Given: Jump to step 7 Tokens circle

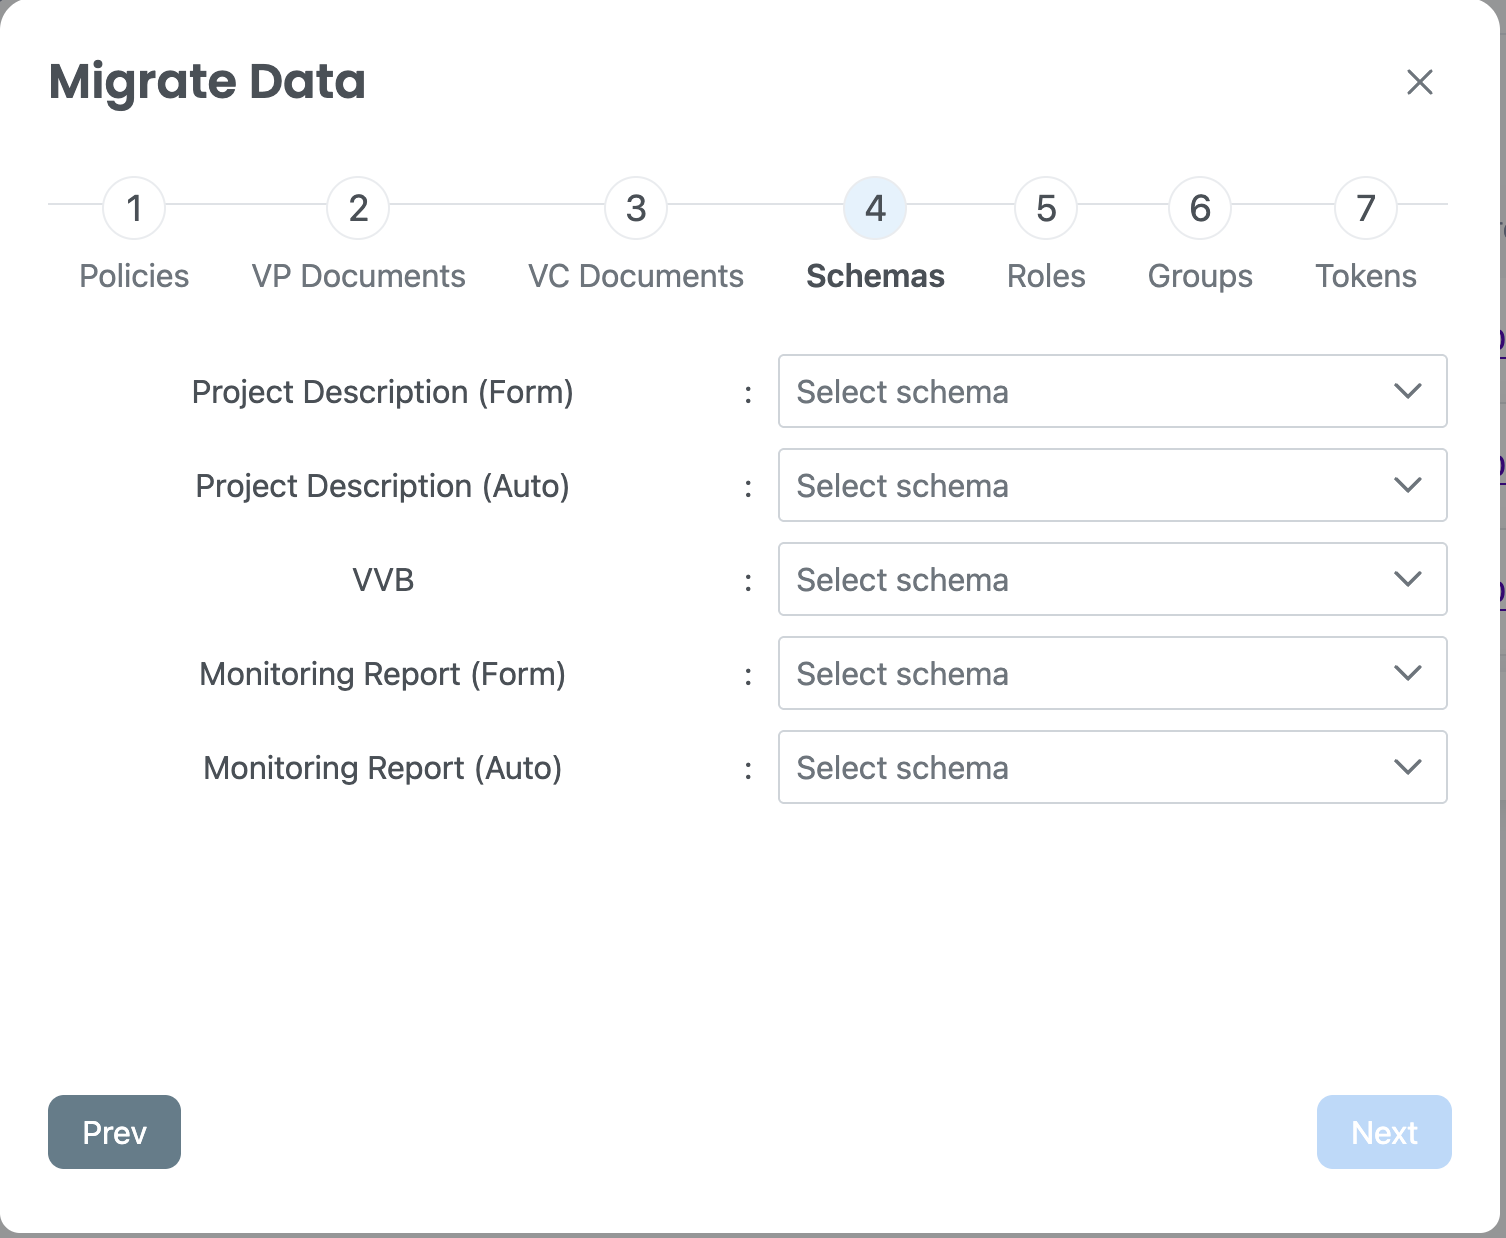Looking at the screenshot, I should 1366,208.
